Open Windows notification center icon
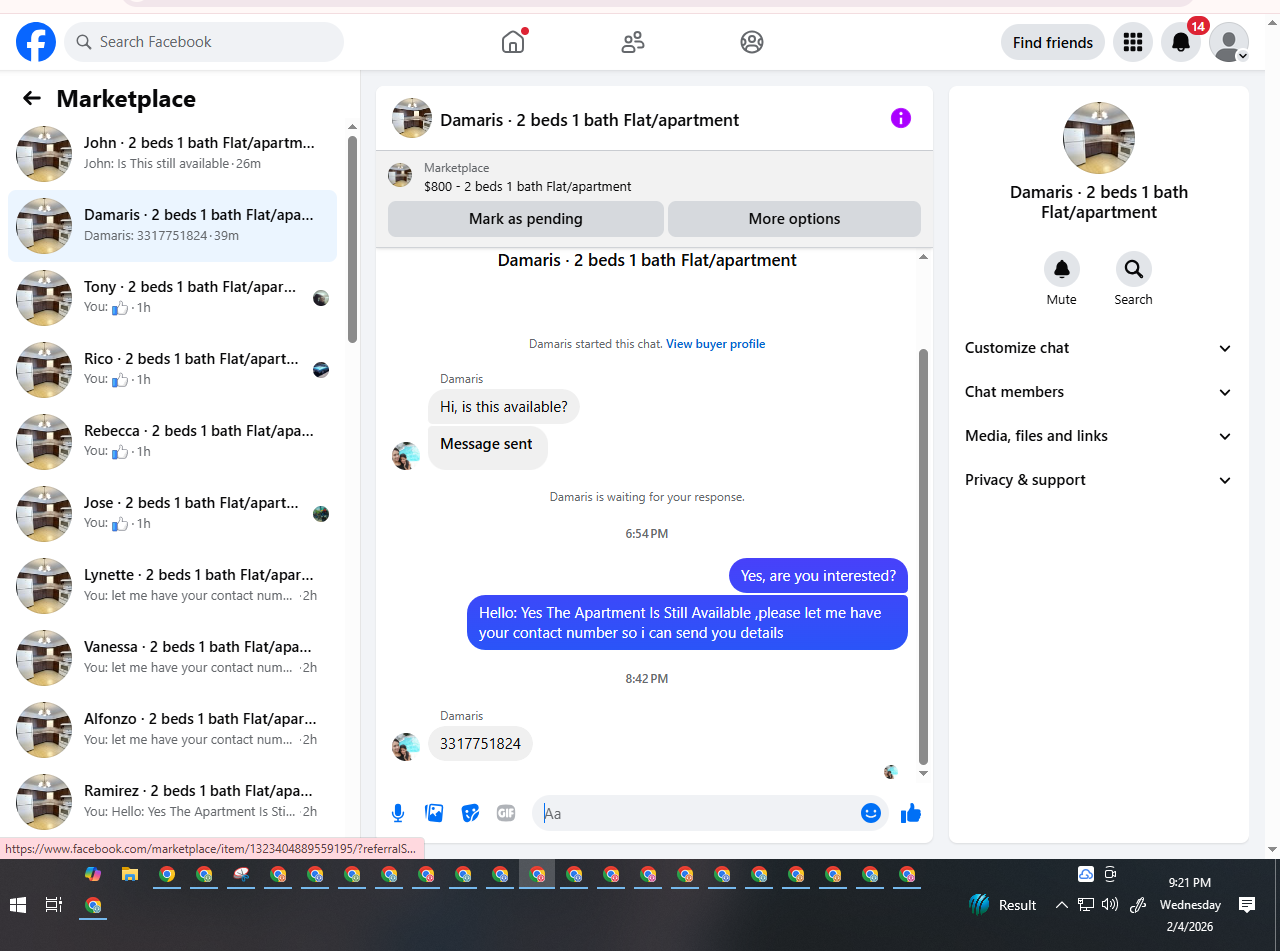The image size is (1280, 951). 1247,905
